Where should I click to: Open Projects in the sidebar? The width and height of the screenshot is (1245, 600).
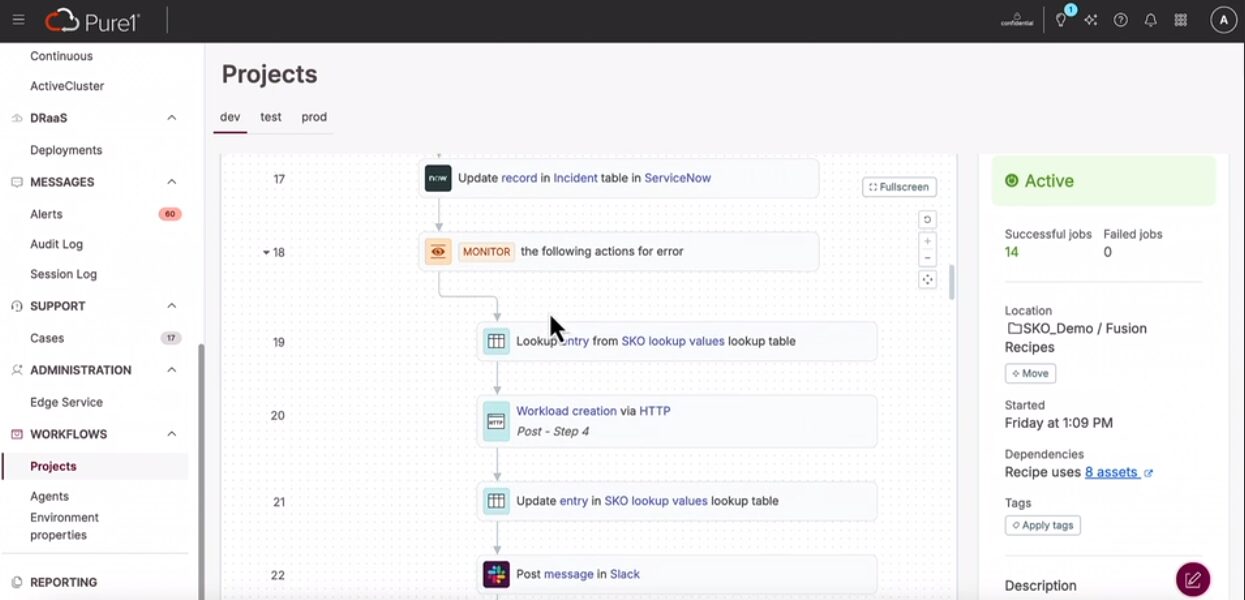click(53, 466)
